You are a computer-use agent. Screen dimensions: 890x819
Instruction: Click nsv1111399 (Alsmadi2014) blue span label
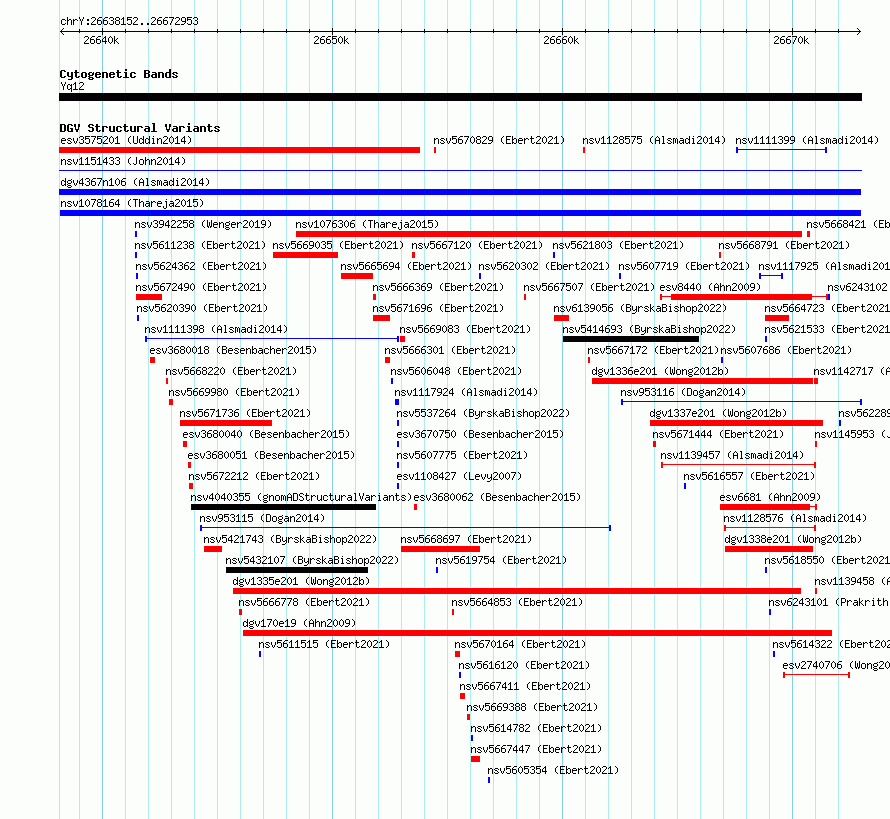point(807,140)
